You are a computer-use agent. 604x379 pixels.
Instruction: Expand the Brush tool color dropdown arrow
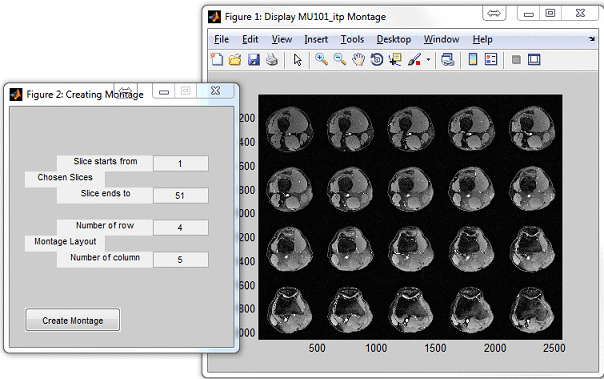click(x=428, y=60)
